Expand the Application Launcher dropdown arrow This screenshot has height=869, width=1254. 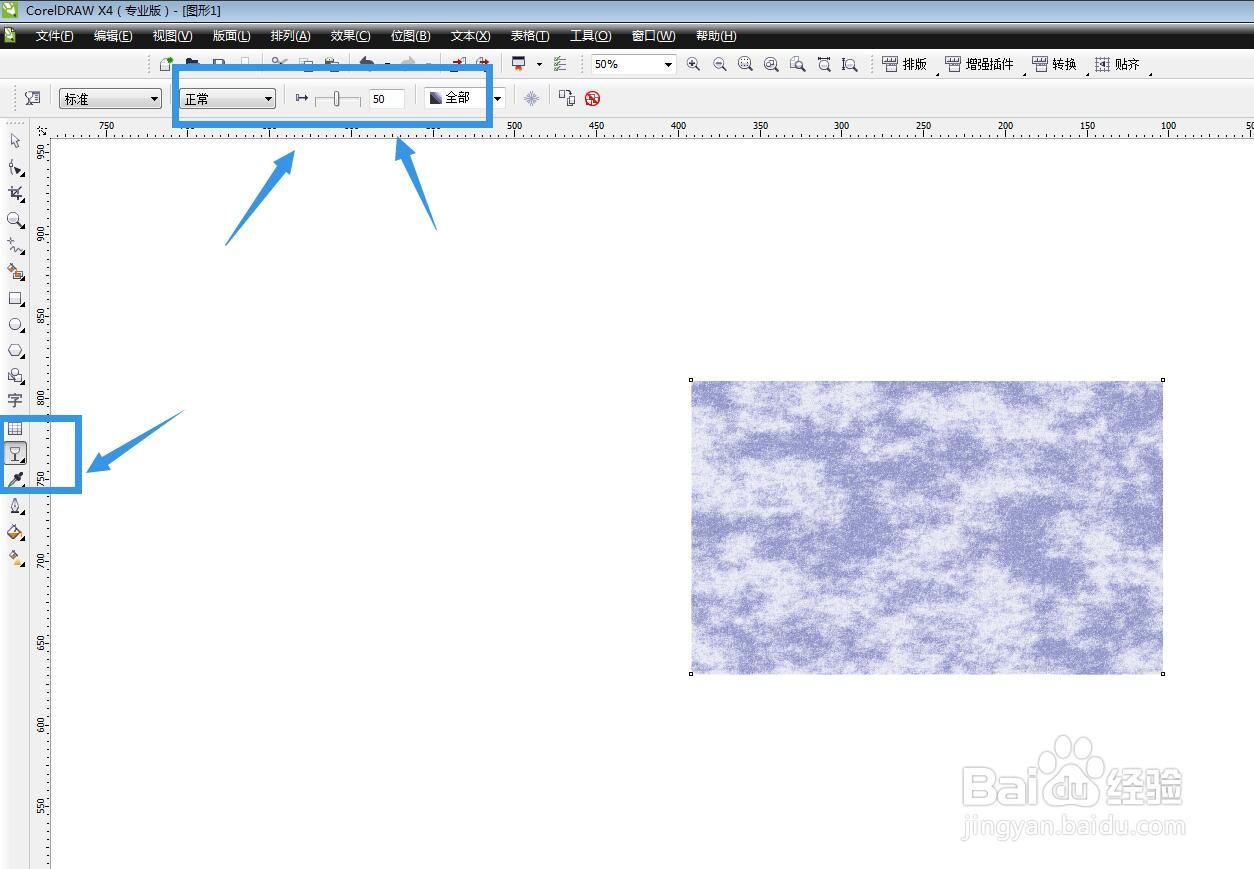539,64
